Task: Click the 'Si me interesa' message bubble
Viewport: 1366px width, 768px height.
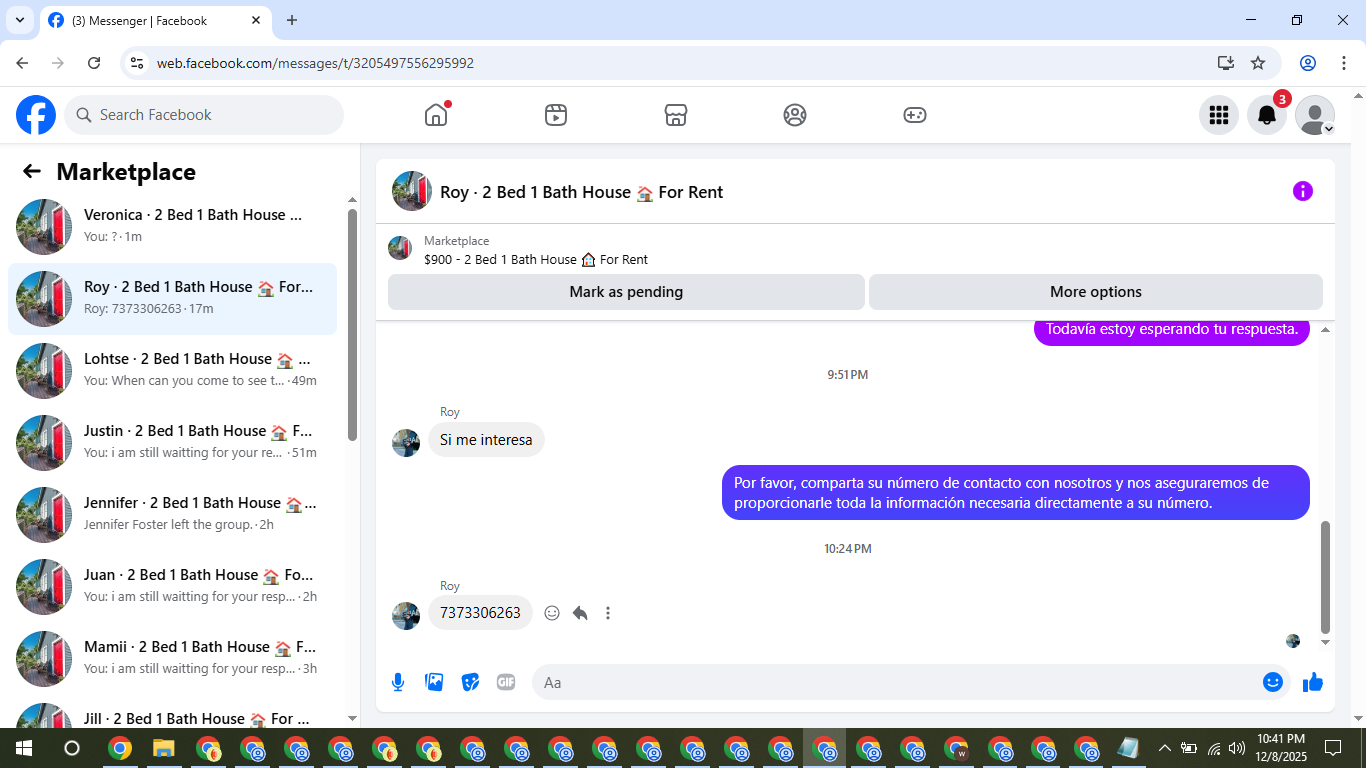Action: (x=486, y=440)
